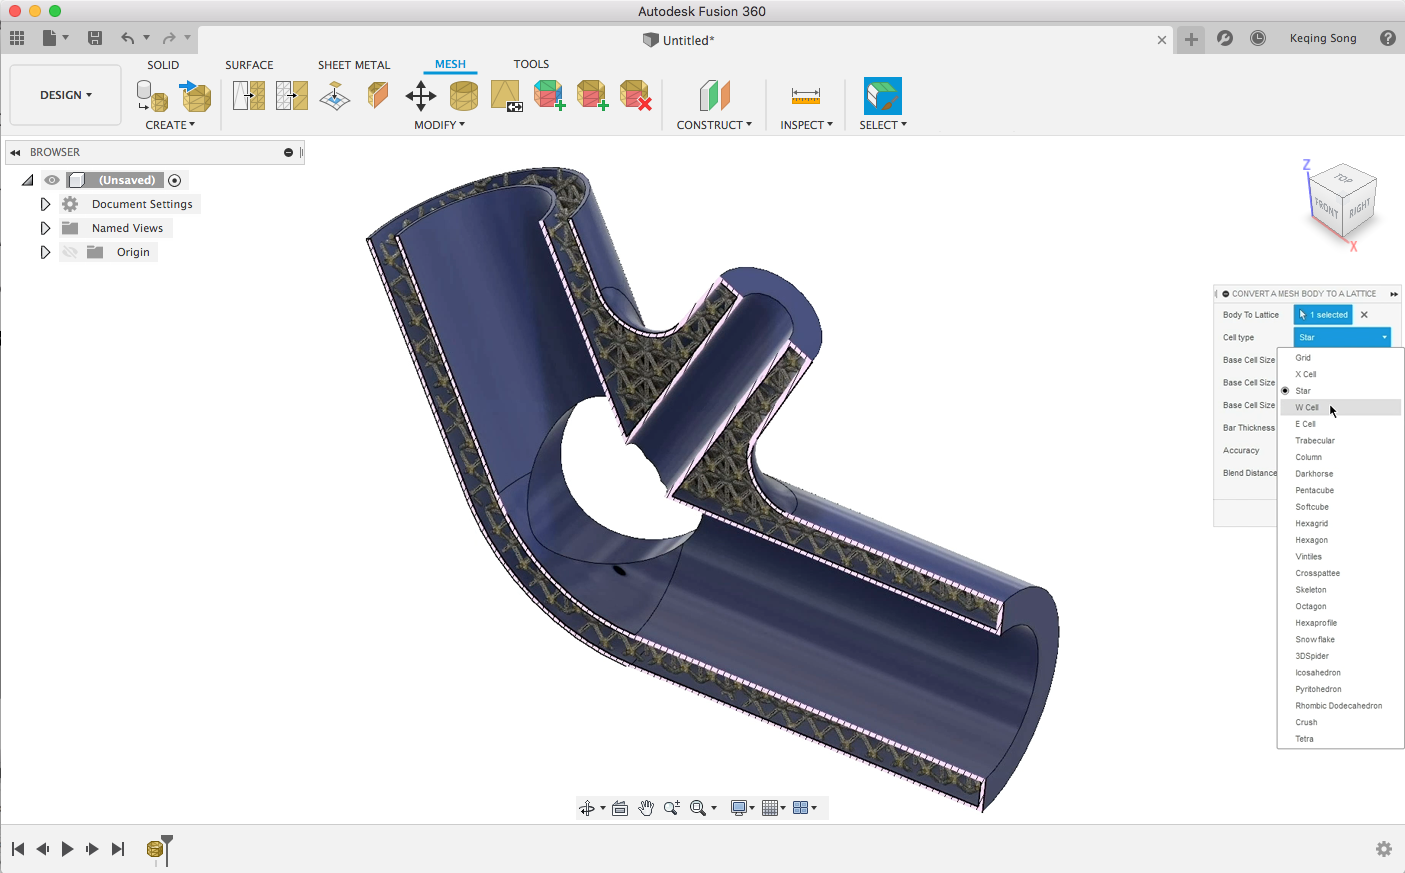Open the File menu dropdown
The width and height of the screenshot is (1405, 873).
pos(55,38)
